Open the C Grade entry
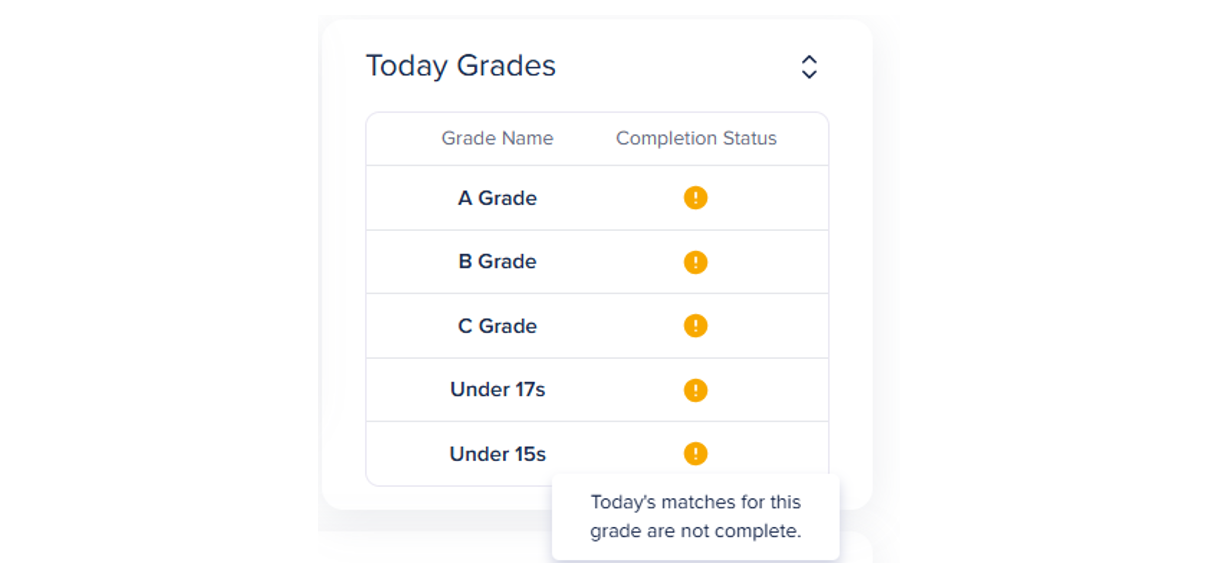1222x578 pixels. pos(497,326)
